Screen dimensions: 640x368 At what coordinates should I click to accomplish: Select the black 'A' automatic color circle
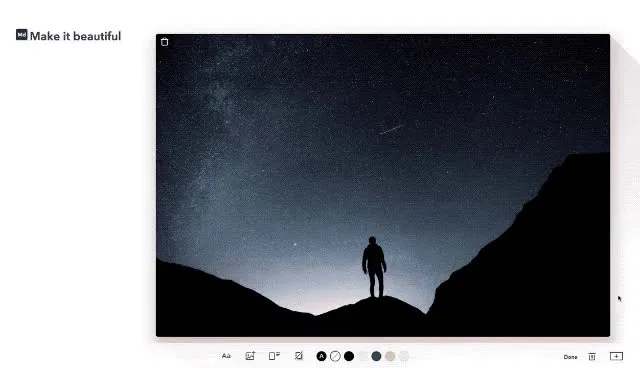point(322,356)
